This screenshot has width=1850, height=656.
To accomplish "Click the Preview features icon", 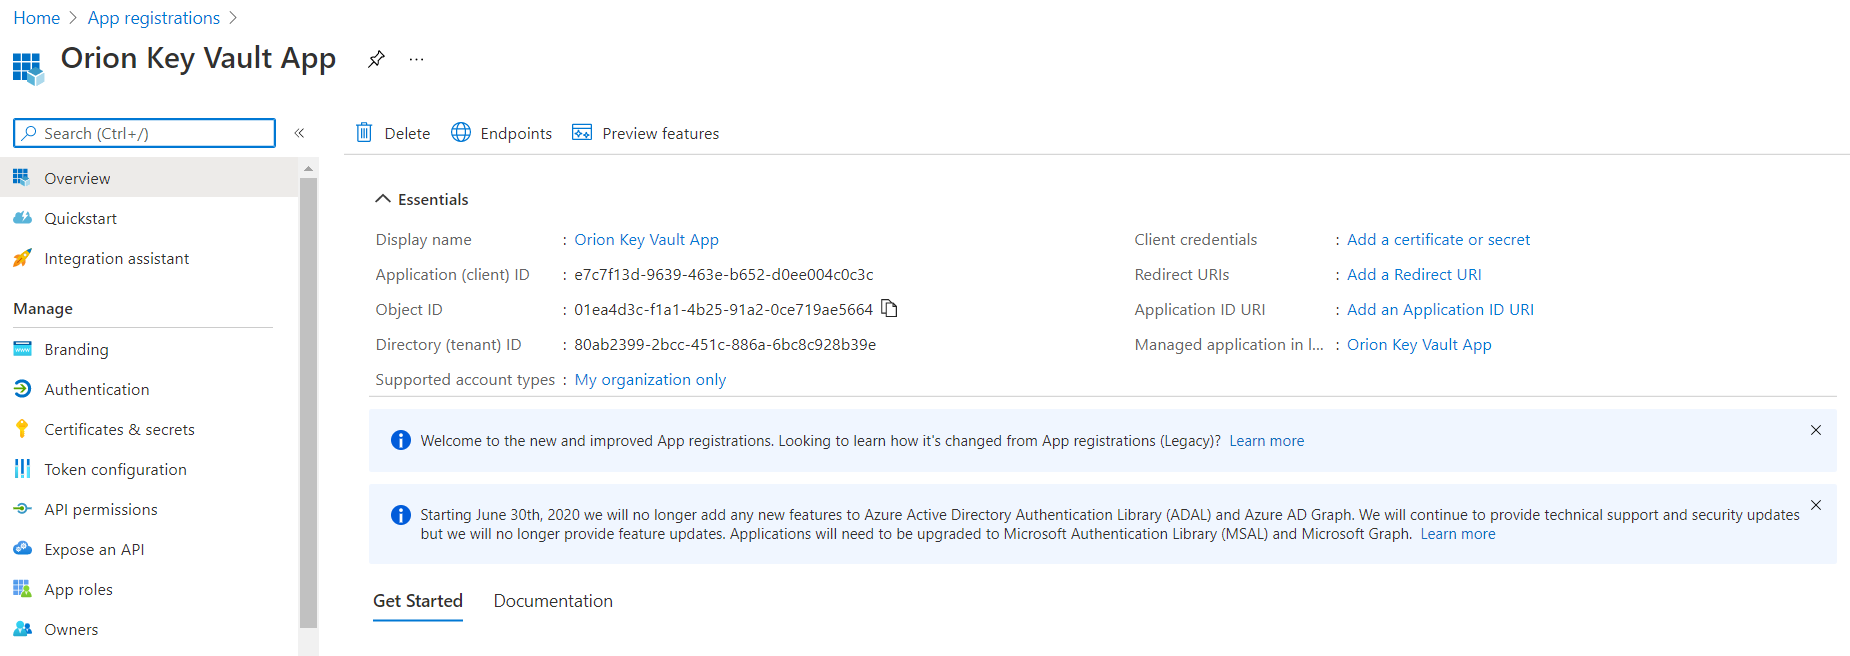I will 582,132.
